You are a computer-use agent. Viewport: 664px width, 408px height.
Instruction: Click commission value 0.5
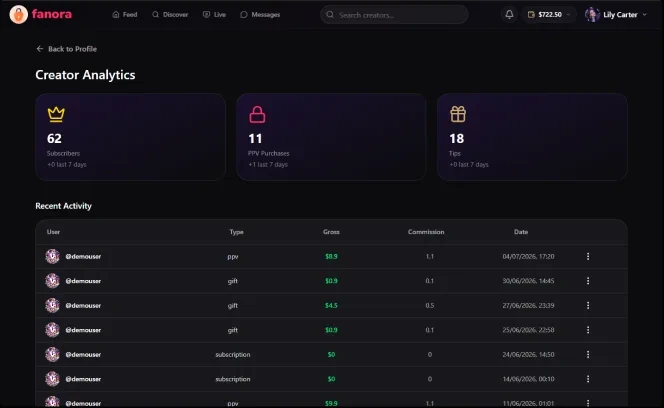429,305
